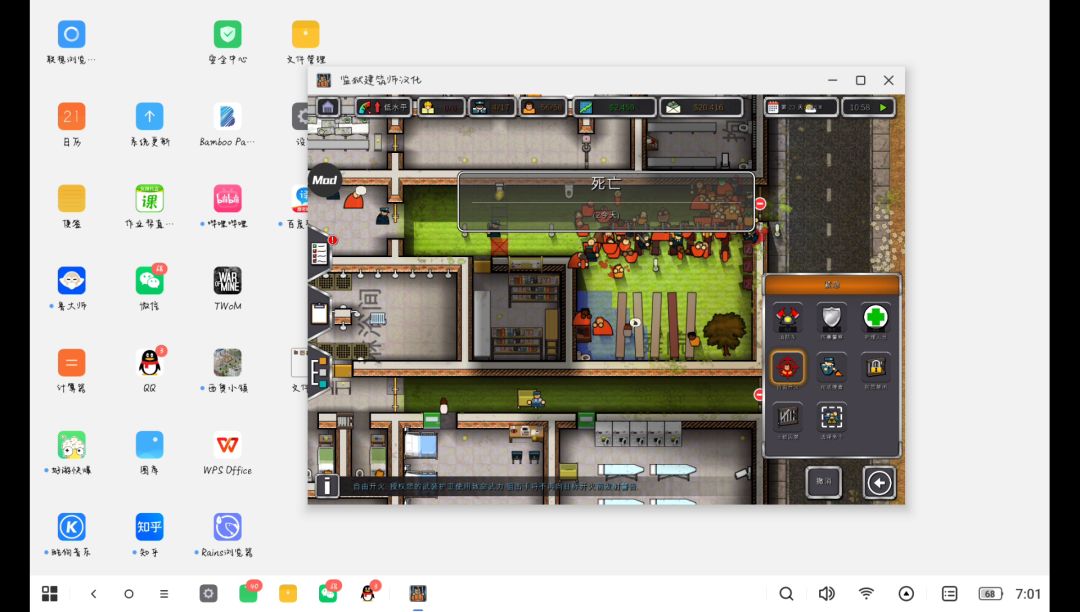Click the select squad icon
The image size is (1080, 612).
pos(832,416)
